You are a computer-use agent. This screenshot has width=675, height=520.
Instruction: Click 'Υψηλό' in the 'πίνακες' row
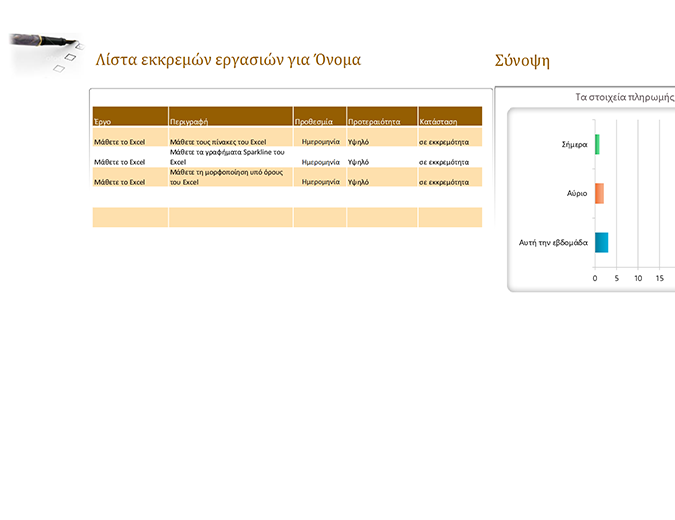point(358,142)
